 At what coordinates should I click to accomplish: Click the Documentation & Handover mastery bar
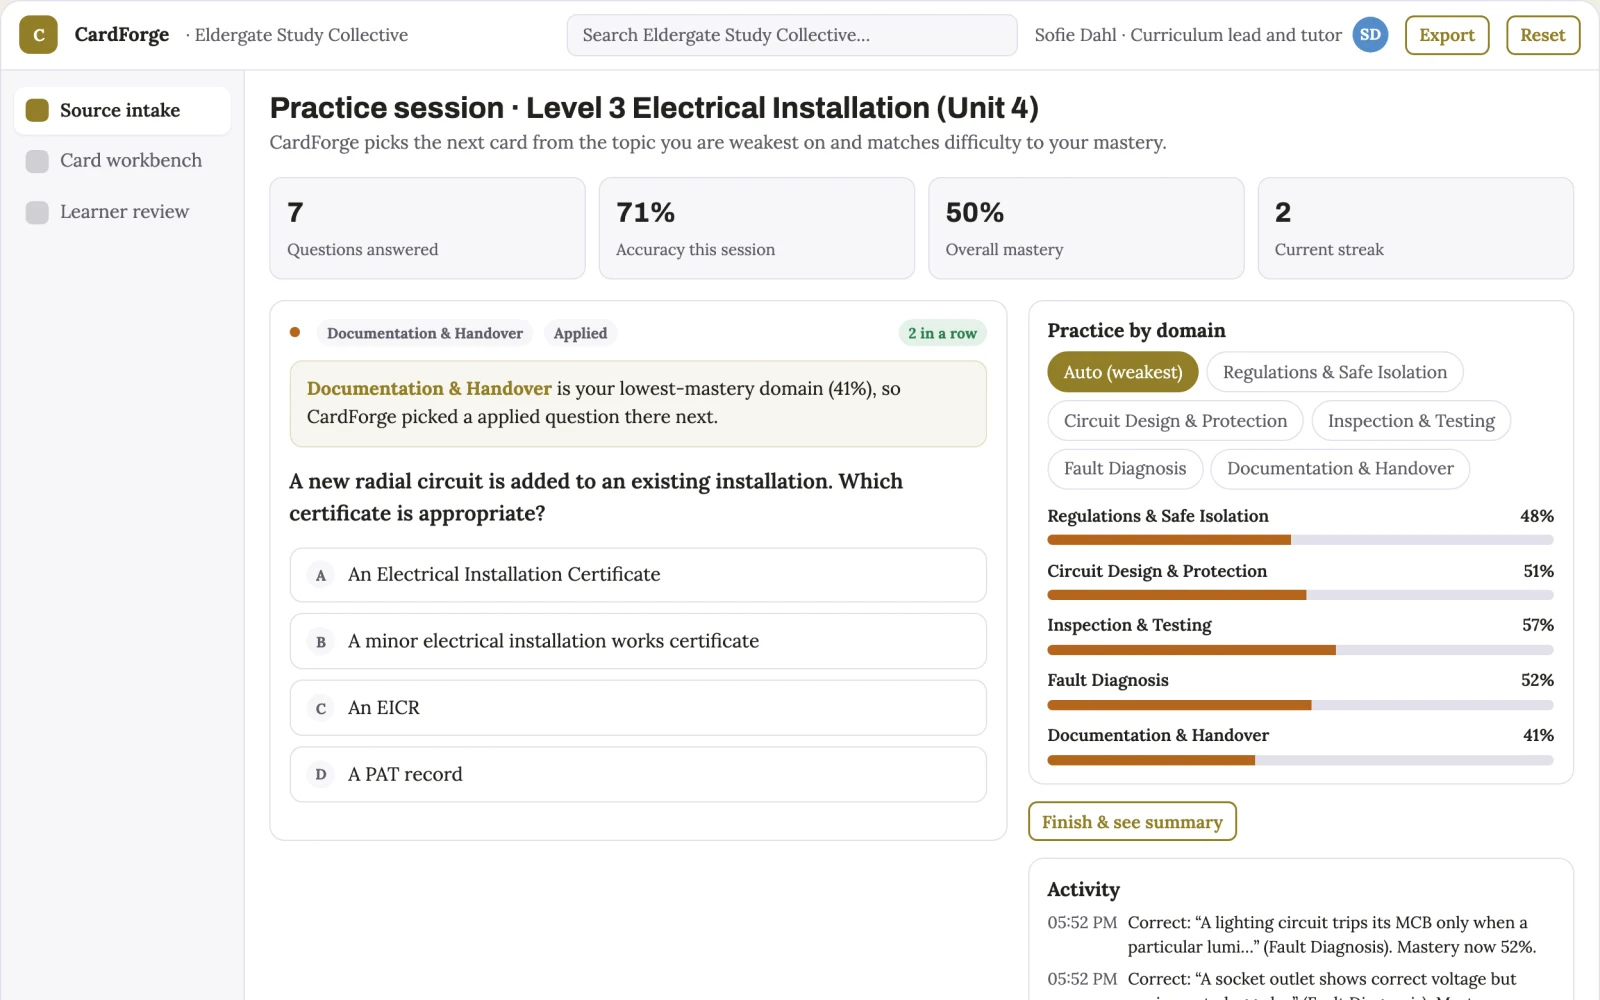coord(1300,760)
